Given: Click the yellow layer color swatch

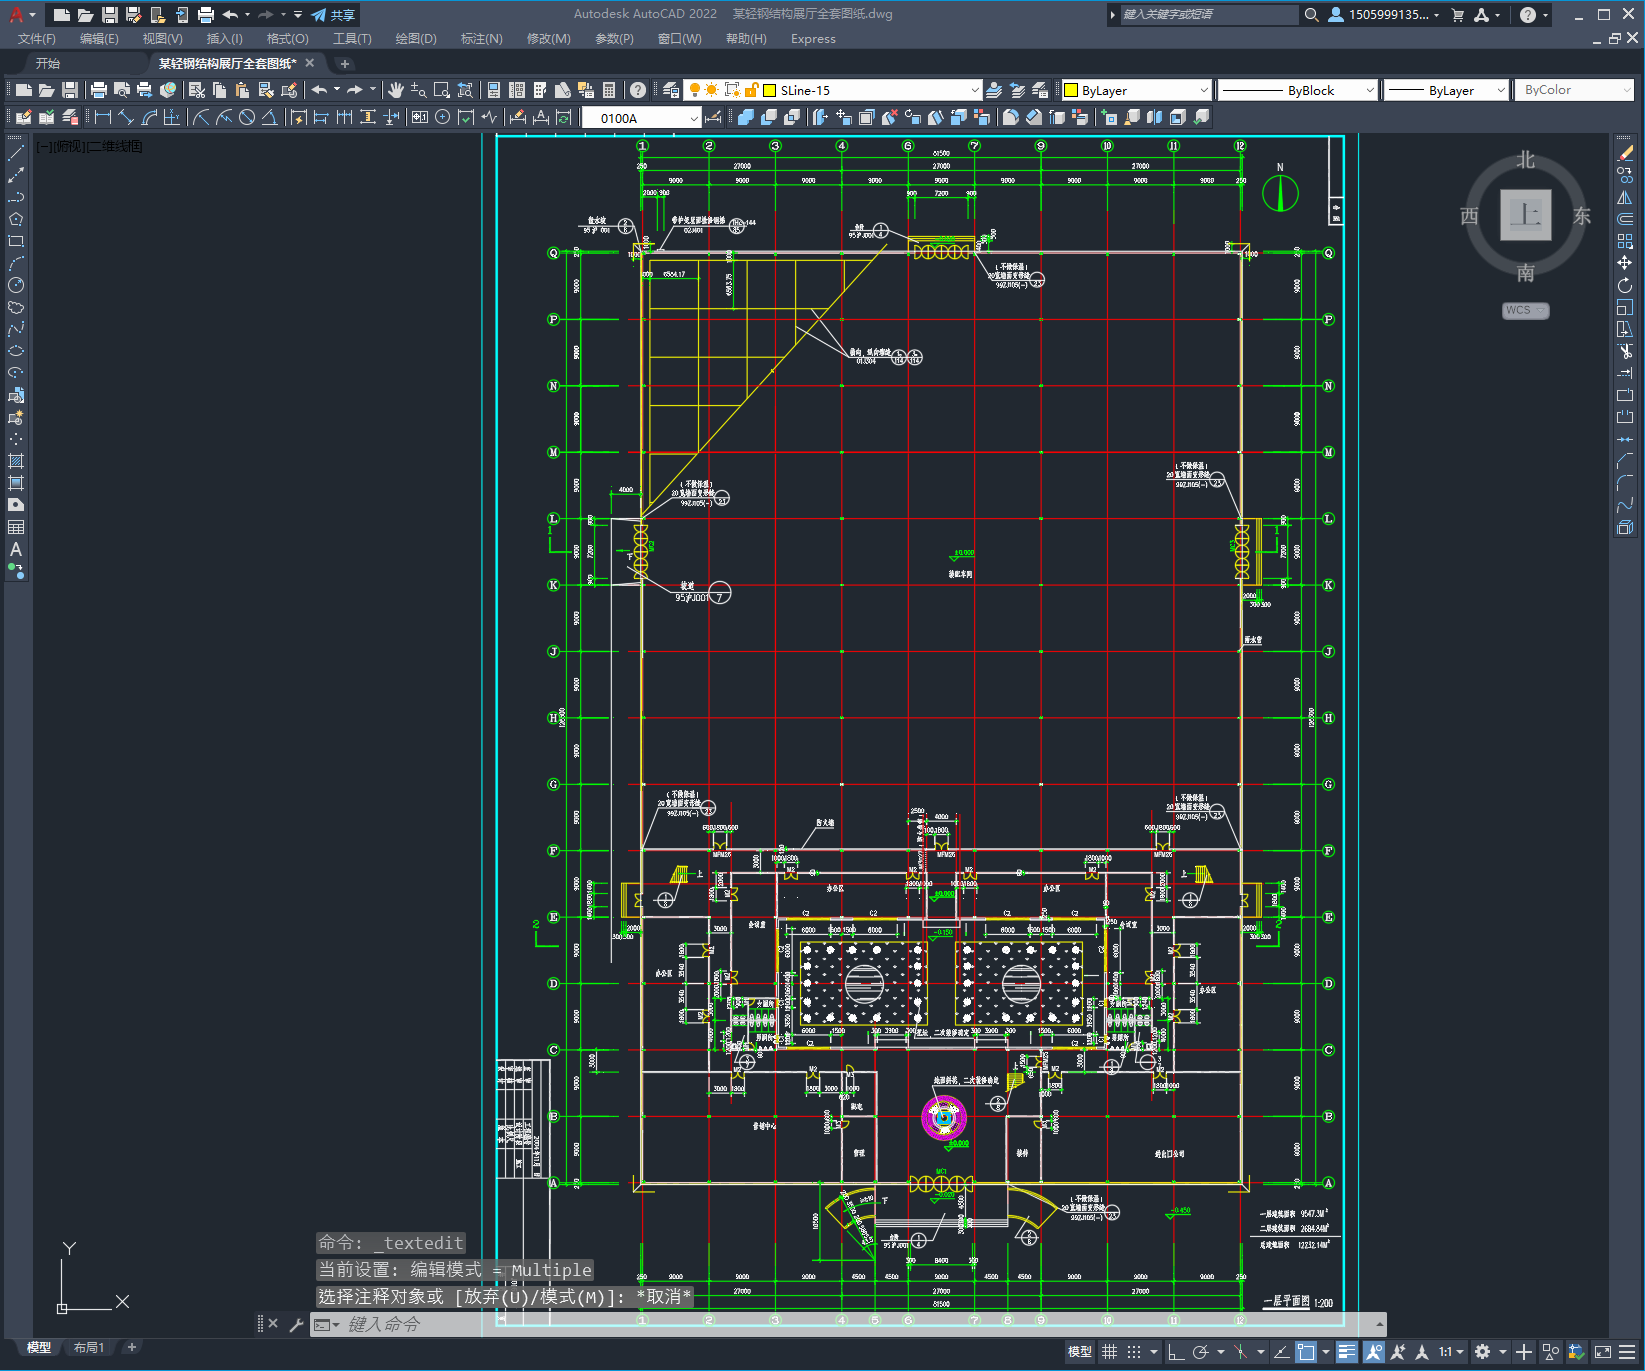Looking at the screenshot, I should [x=770, y=90].
